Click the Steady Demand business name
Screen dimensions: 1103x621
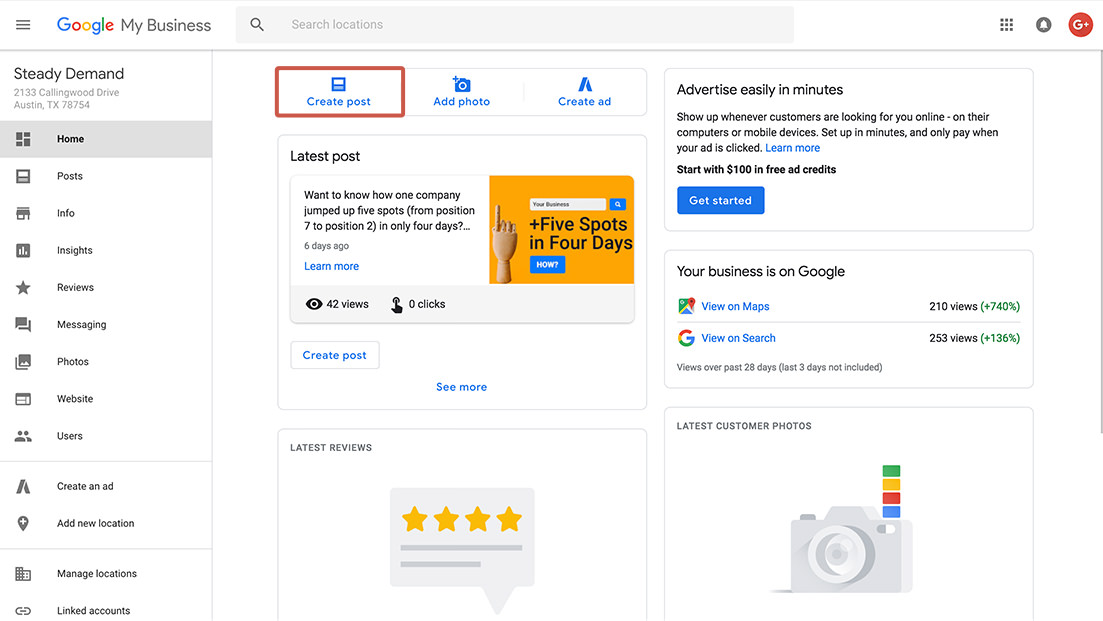[x=69, y=74]
